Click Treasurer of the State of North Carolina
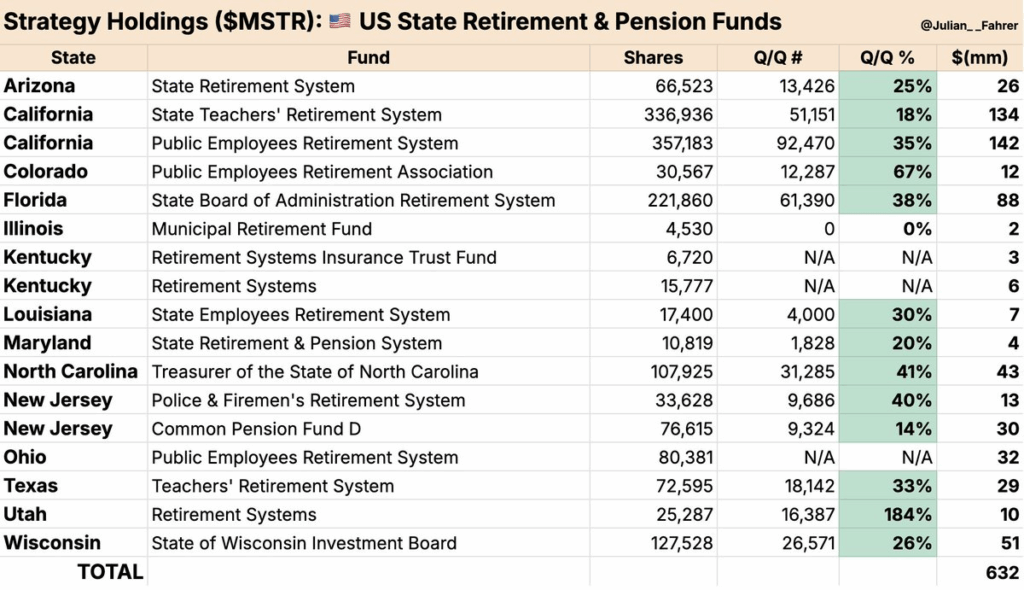Image resolution: width=1024 pixels, height=590 pixels. click(315, 372)
